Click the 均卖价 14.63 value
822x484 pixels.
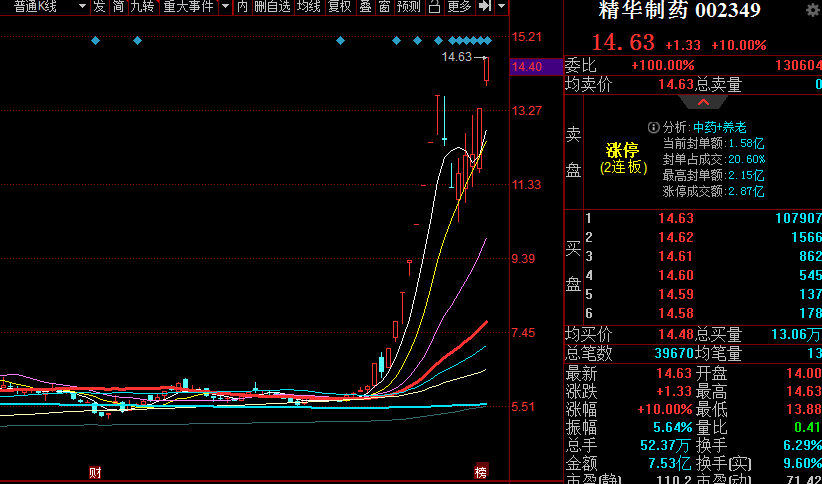(676, 84)
